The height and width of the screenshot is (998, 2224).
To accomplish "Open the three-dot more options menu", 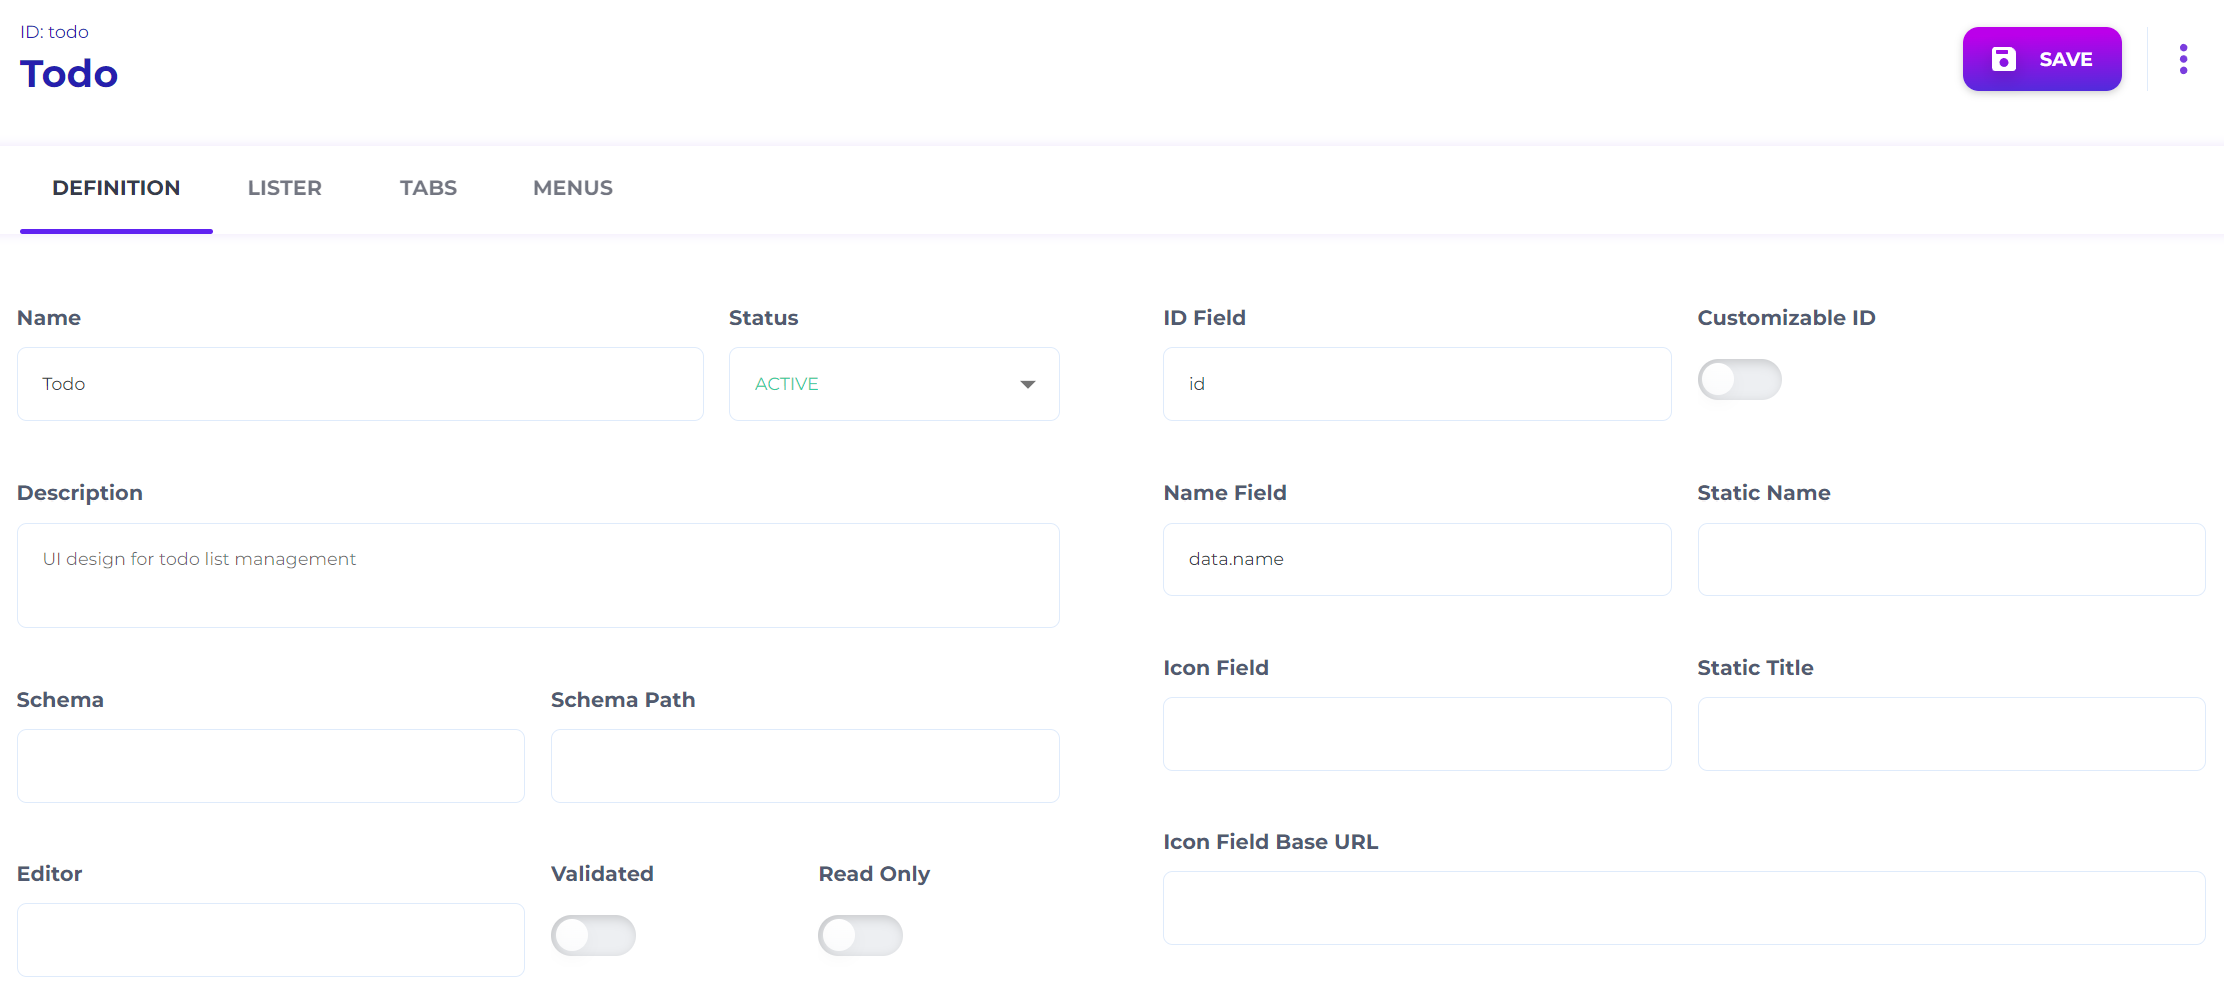I will pyautogui.click(x=2183, y=59).
